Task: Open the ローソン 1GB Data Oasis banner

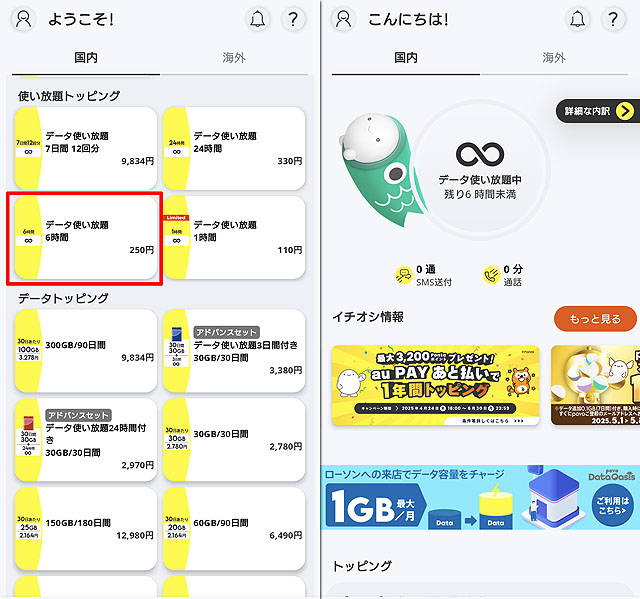Action: tap(480, 497)
